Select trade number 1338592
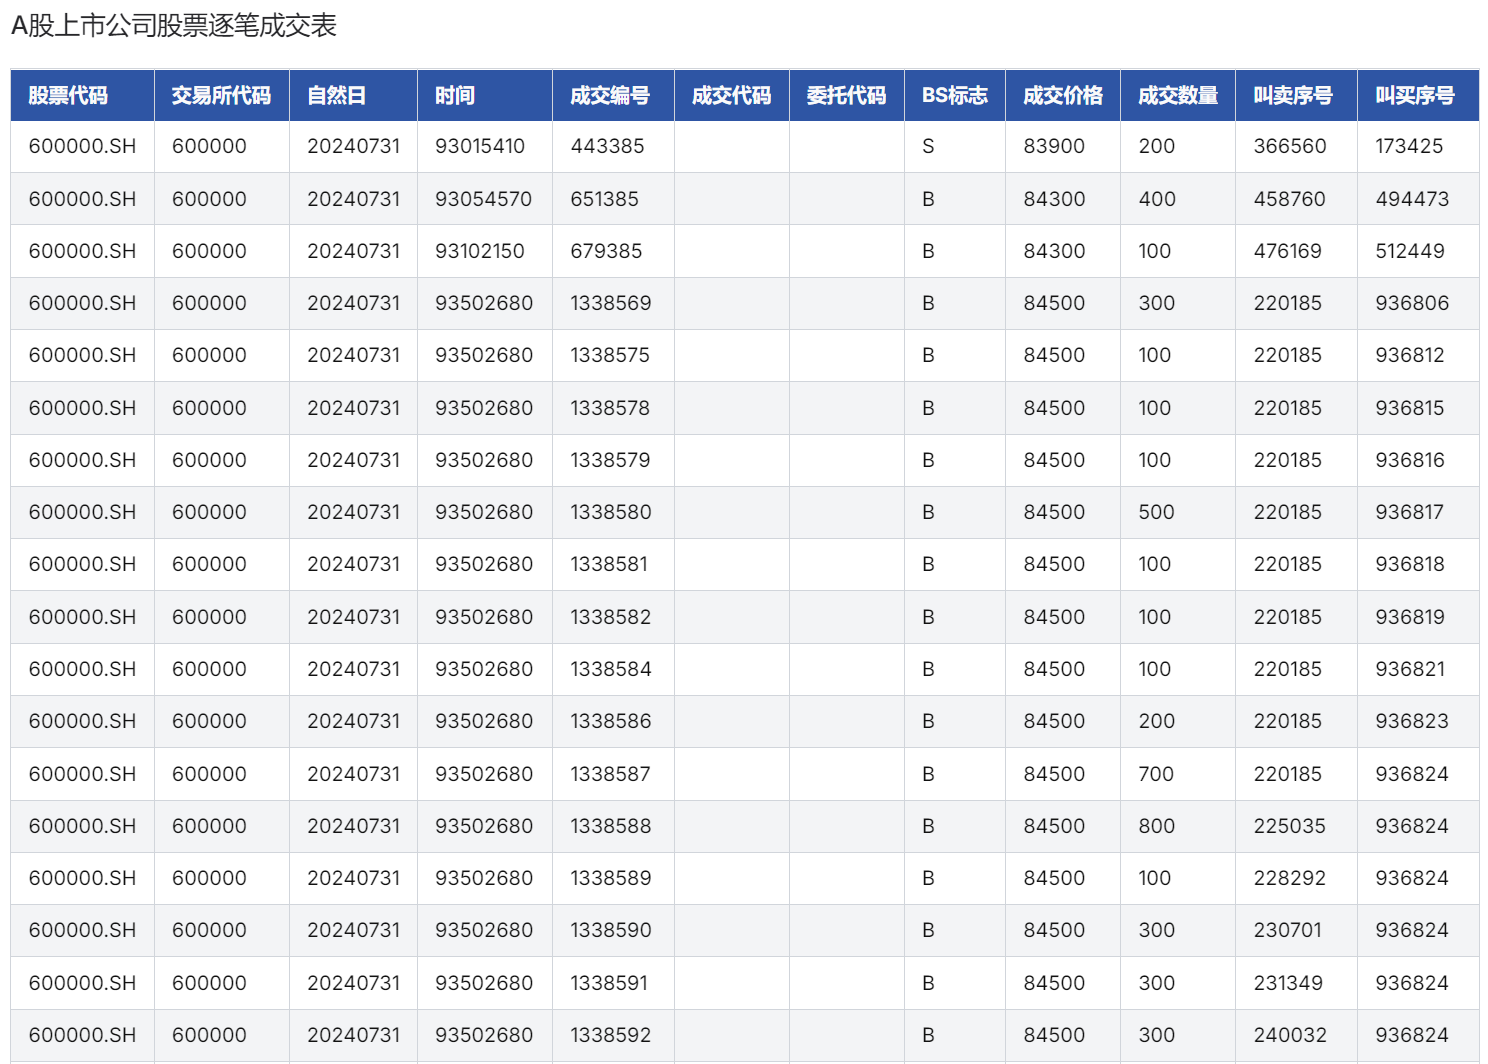The image size is (1488, 1064). [x=611, y=1035]
